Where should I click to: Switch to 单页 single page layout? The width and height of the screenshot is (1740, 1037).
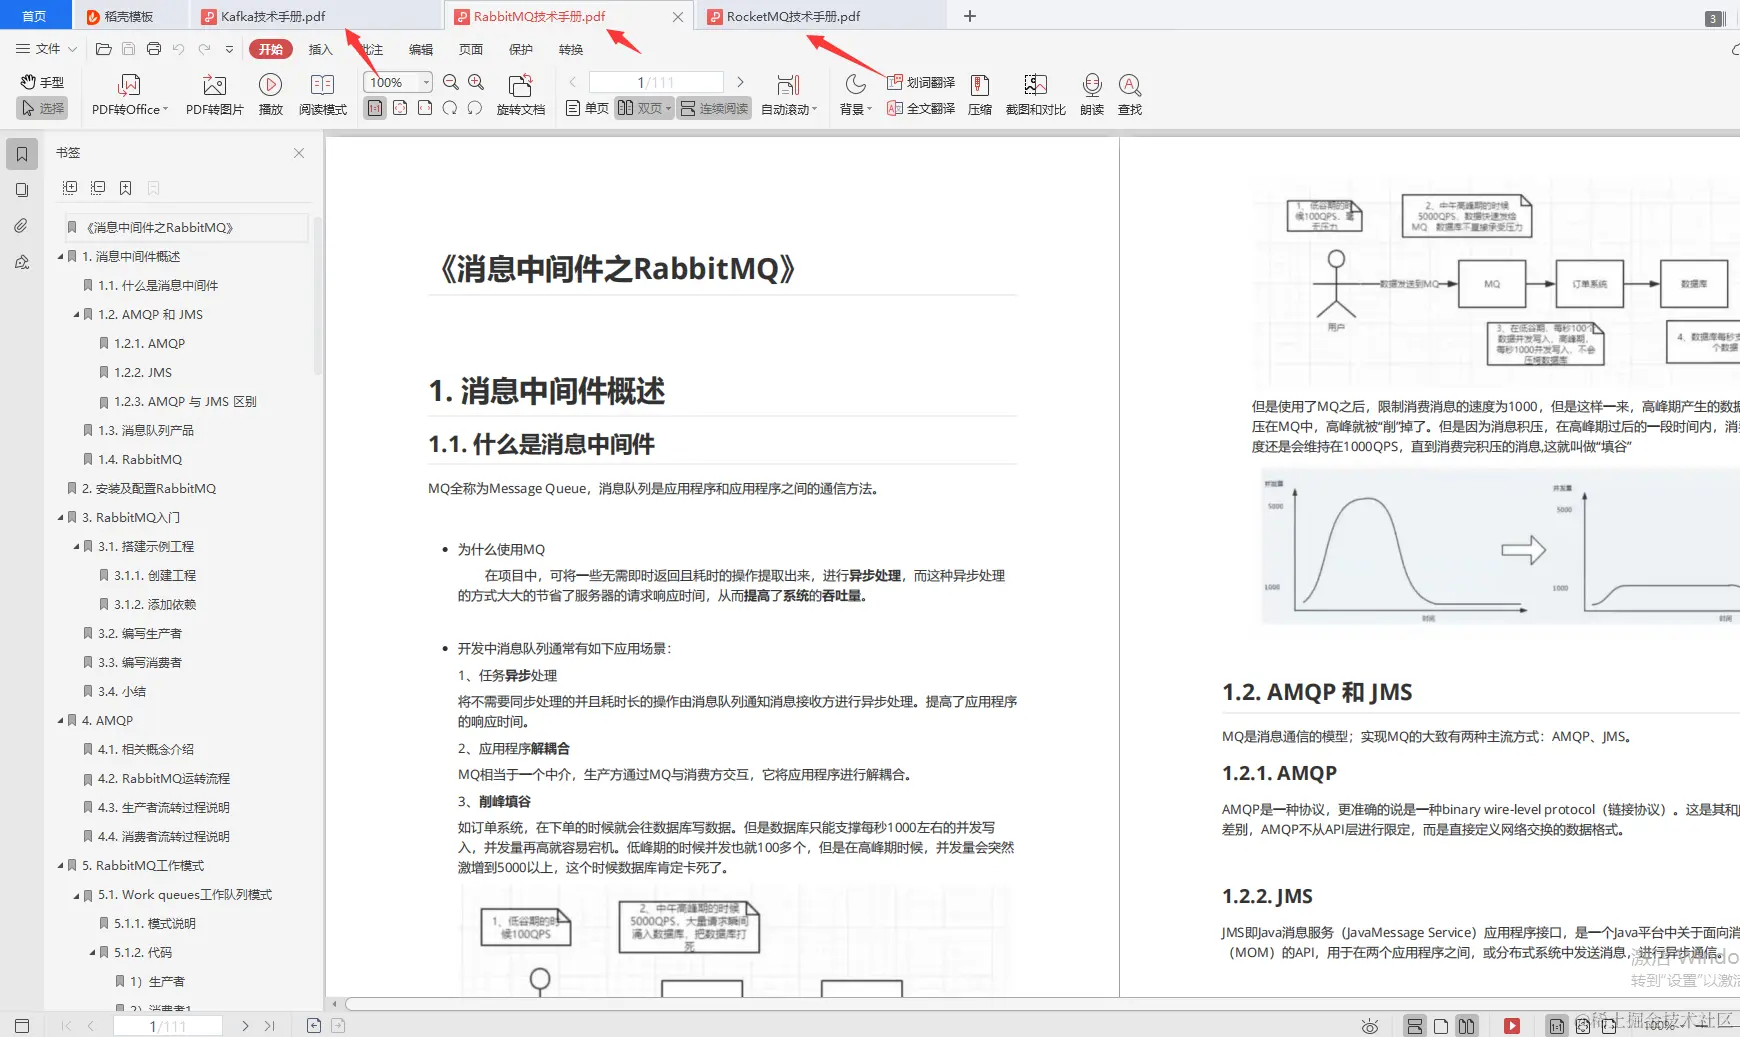[x=587, y=108]
